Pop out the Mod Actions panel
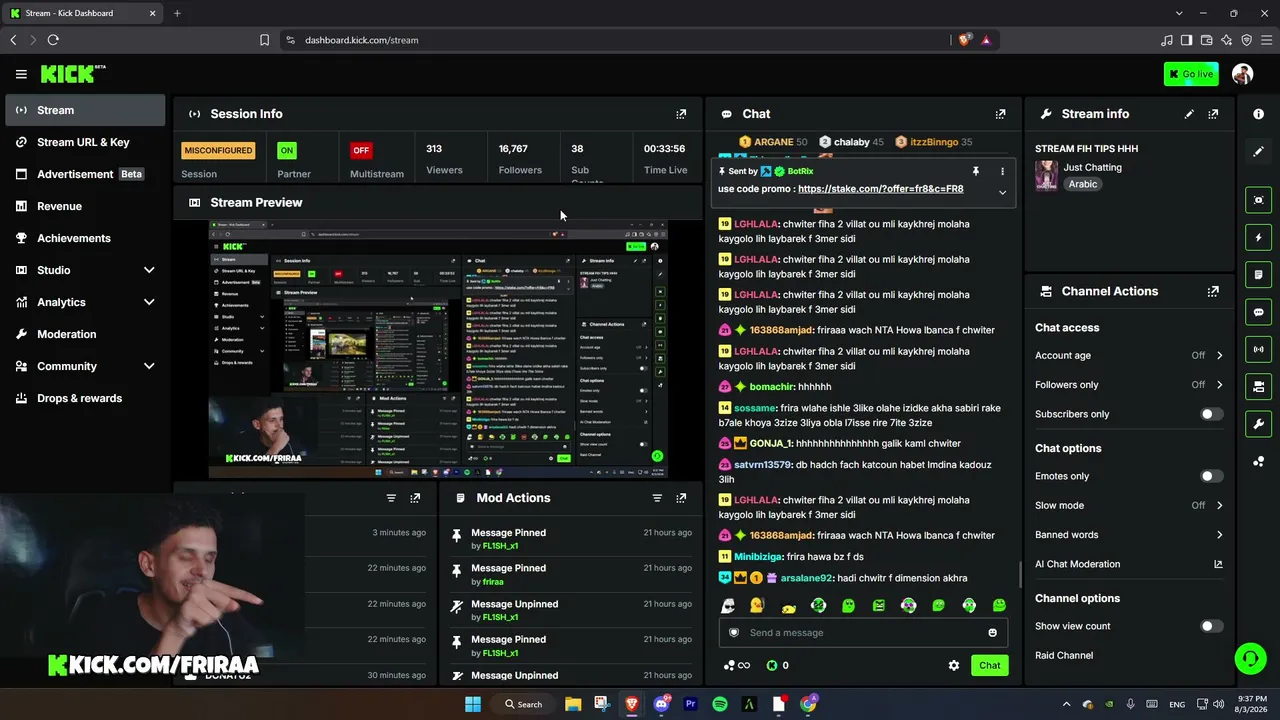Viewport: 1280px width, 720px height. tap(681, 498)
